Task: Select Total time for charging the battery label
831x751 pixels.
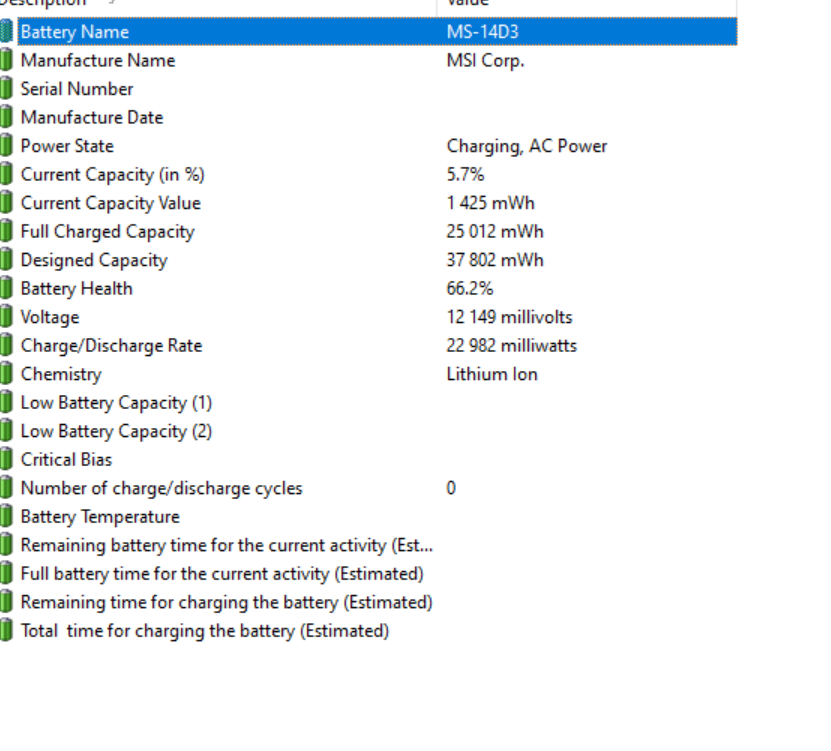Action: pyautogui.click(x=205, y=632)
